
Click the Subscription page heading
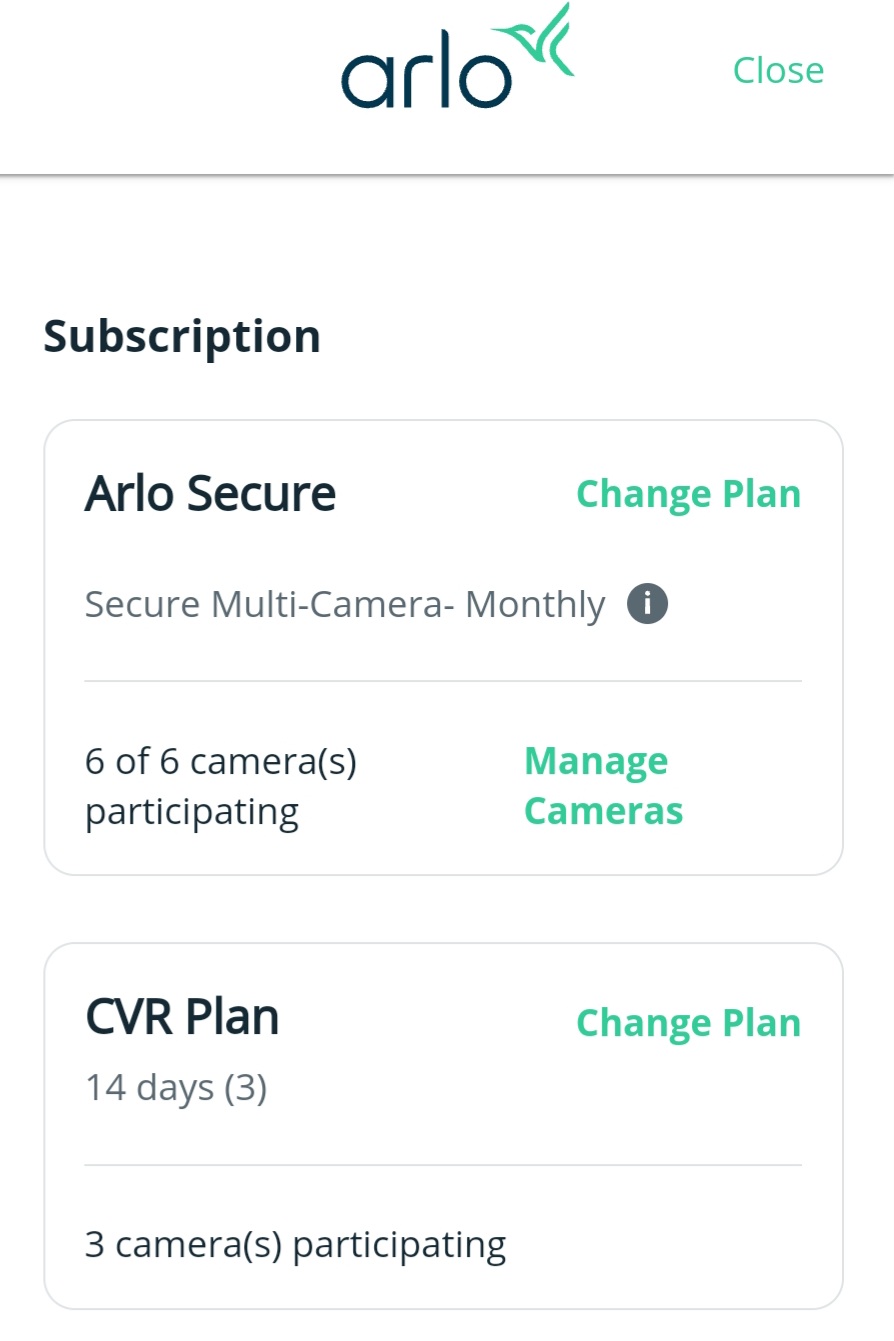click(x=181, y=336)
